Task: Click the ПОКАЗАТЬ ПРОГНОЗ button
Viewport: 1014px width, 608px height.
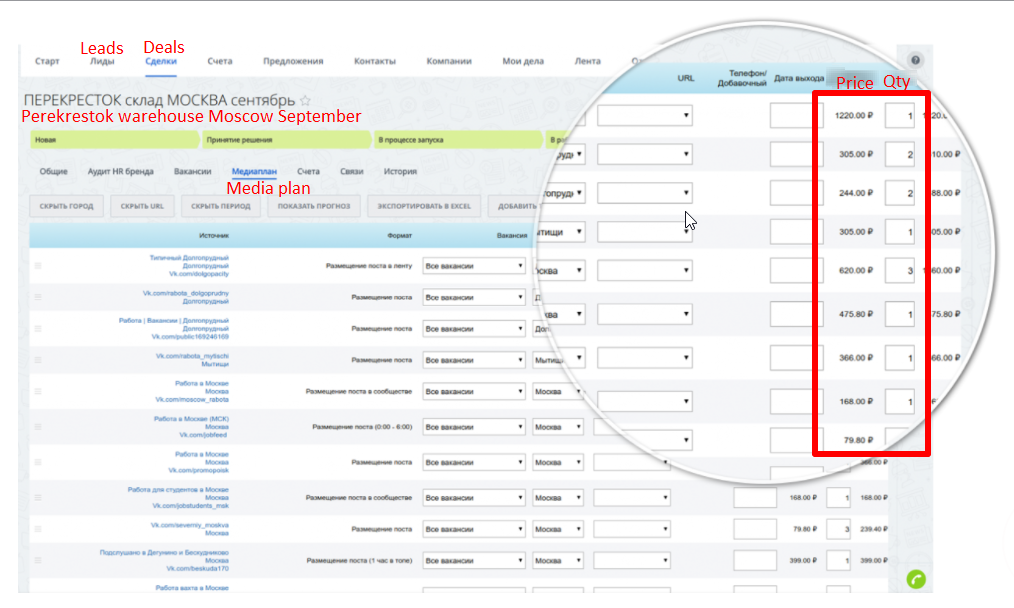Action: coord(314,206)
